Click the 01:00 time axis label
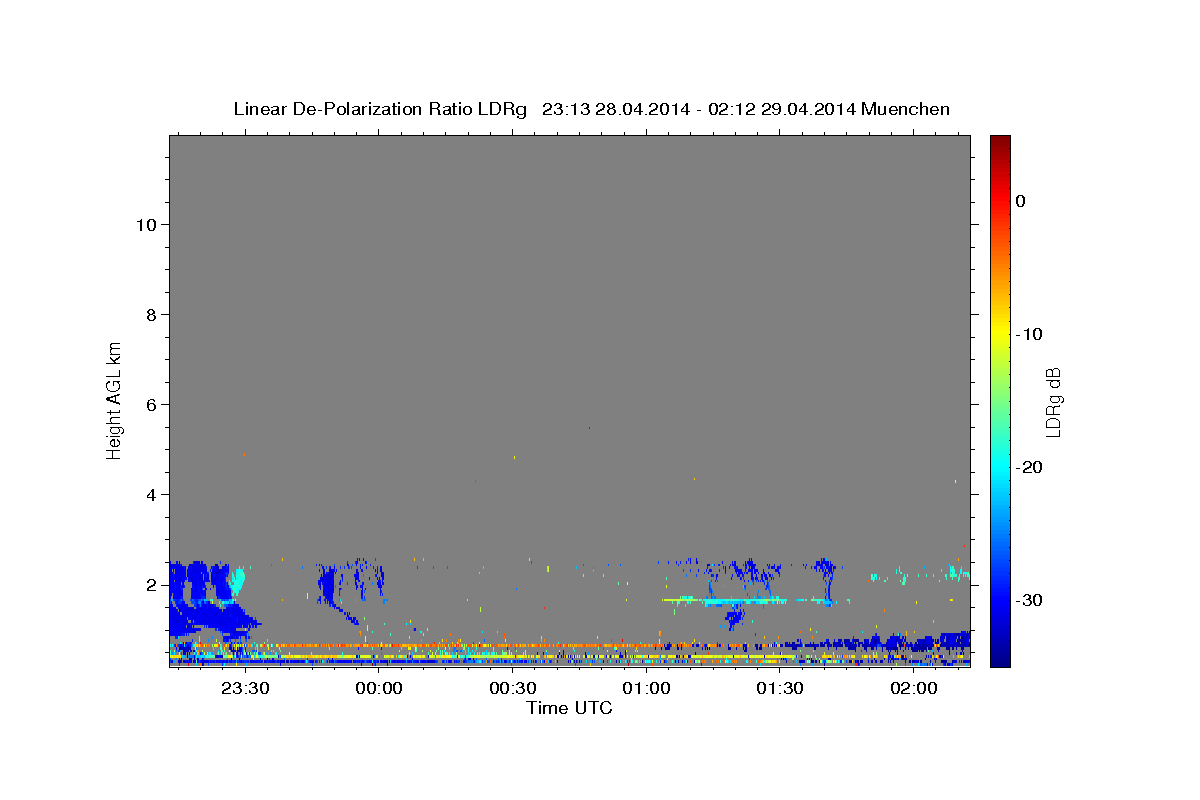 click(x=646, y=688)
